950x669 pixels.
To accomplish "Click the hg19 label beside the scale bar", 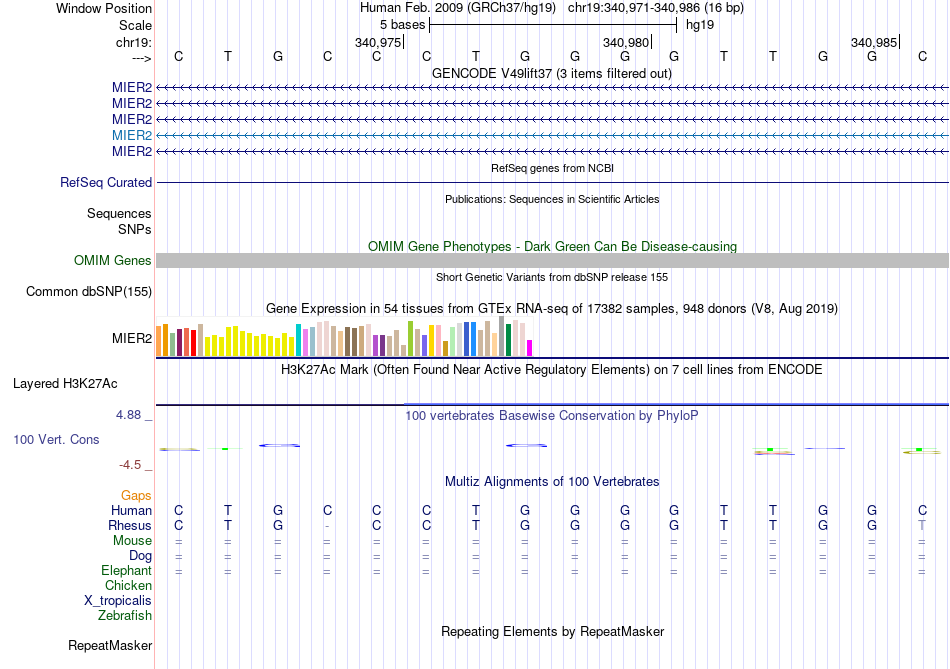I will point(700,25).
